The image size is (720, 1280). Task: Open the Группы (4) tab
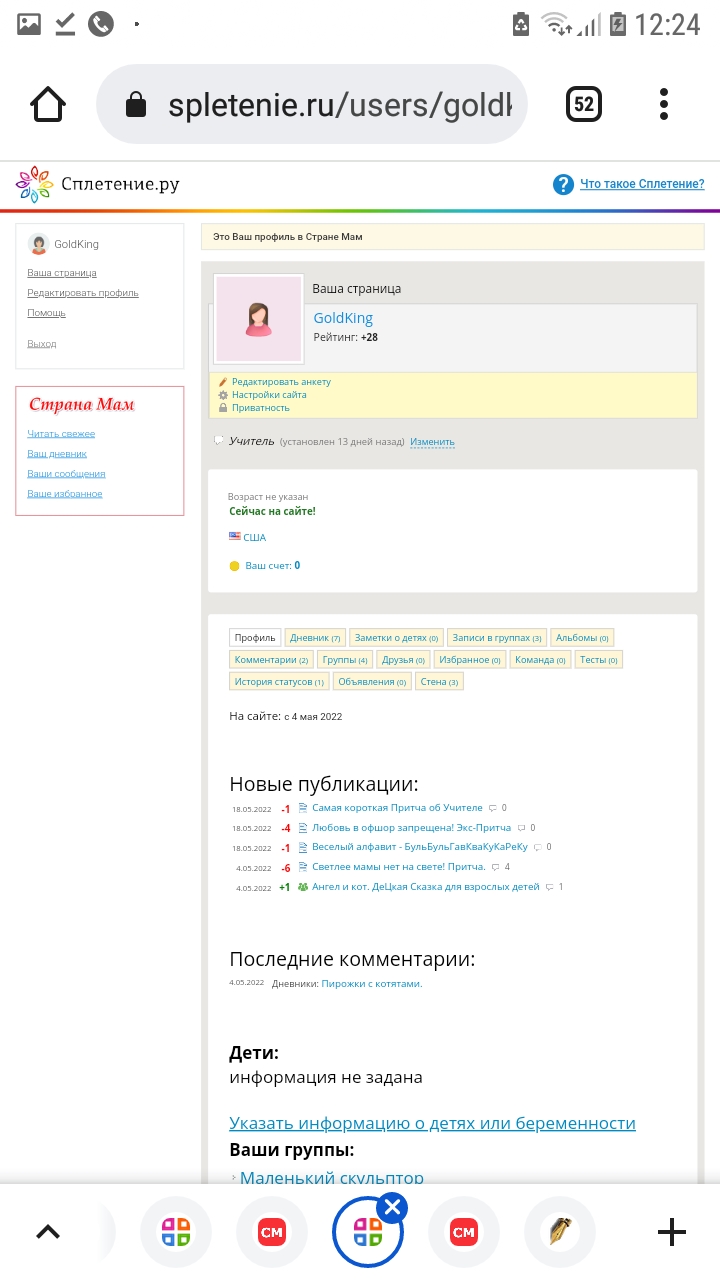(x=345, y=659)
